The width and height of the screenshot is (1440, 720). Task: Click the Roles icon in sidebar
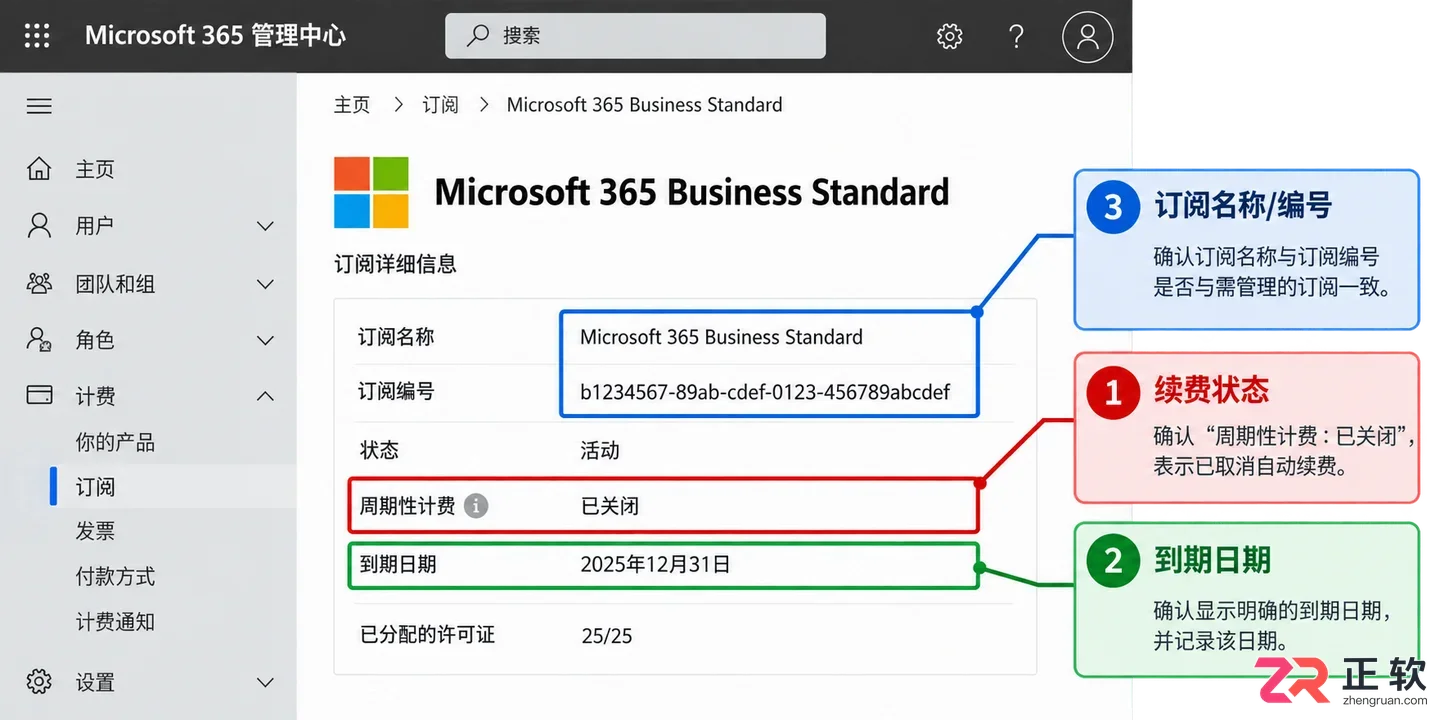click(x=39, y=339)
